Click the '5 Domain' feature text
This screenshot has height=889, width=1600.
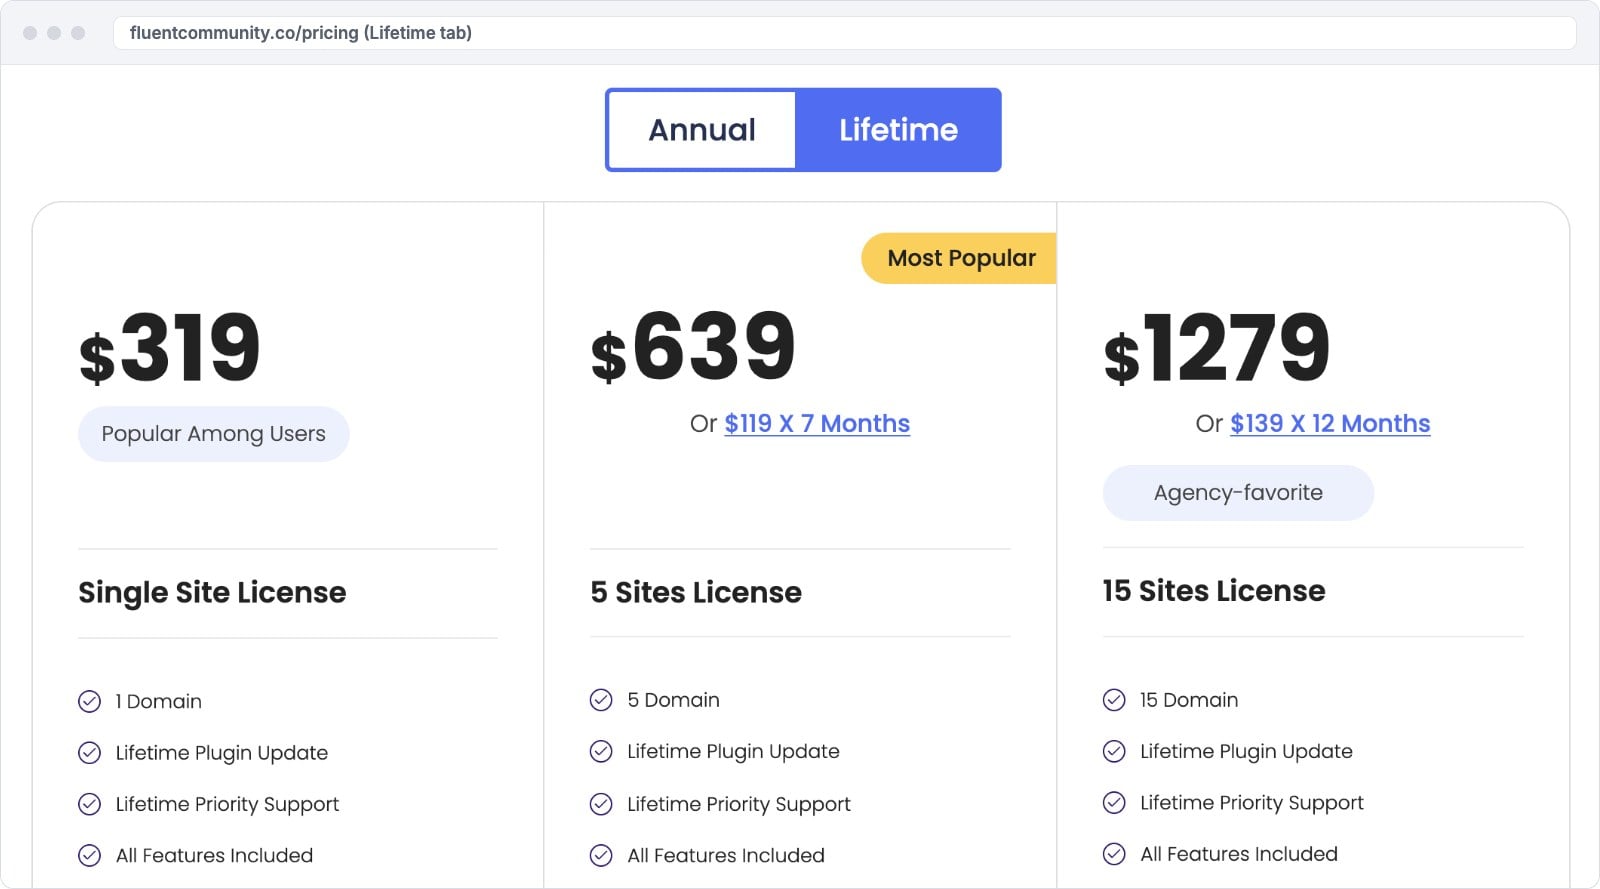click(673, 700)
